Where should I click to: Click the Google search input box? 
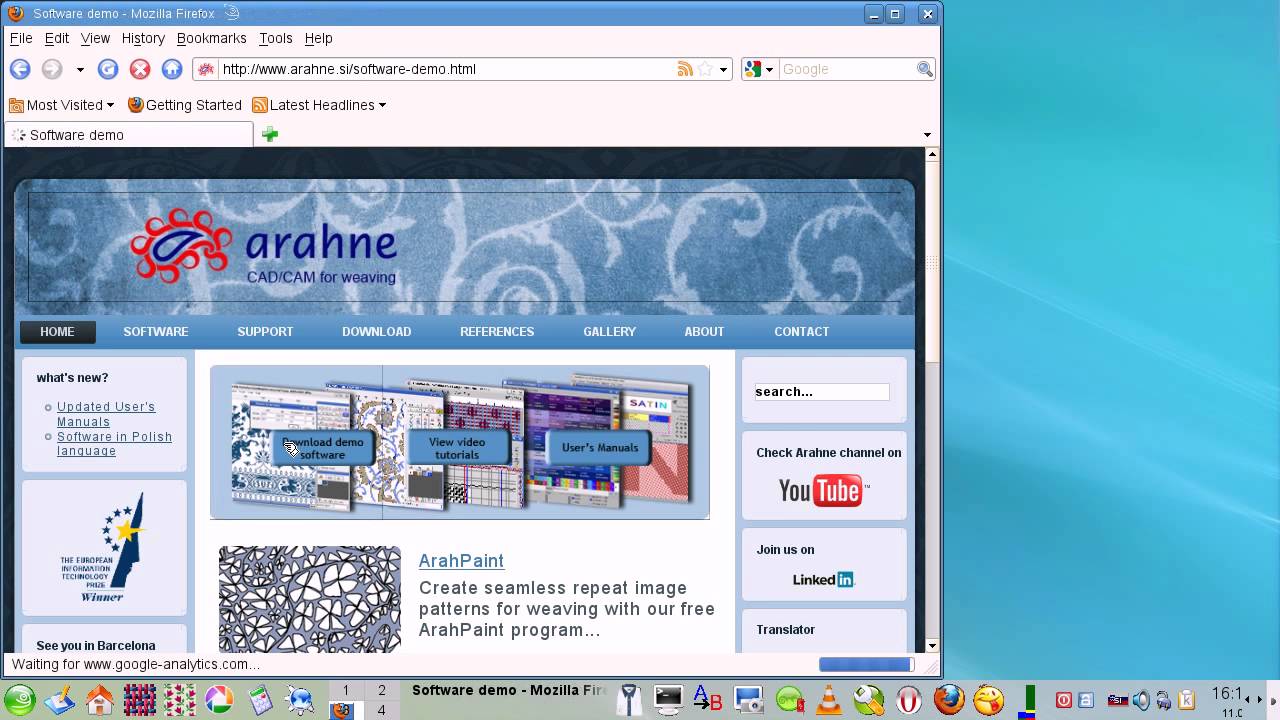[x=846, y=69]
